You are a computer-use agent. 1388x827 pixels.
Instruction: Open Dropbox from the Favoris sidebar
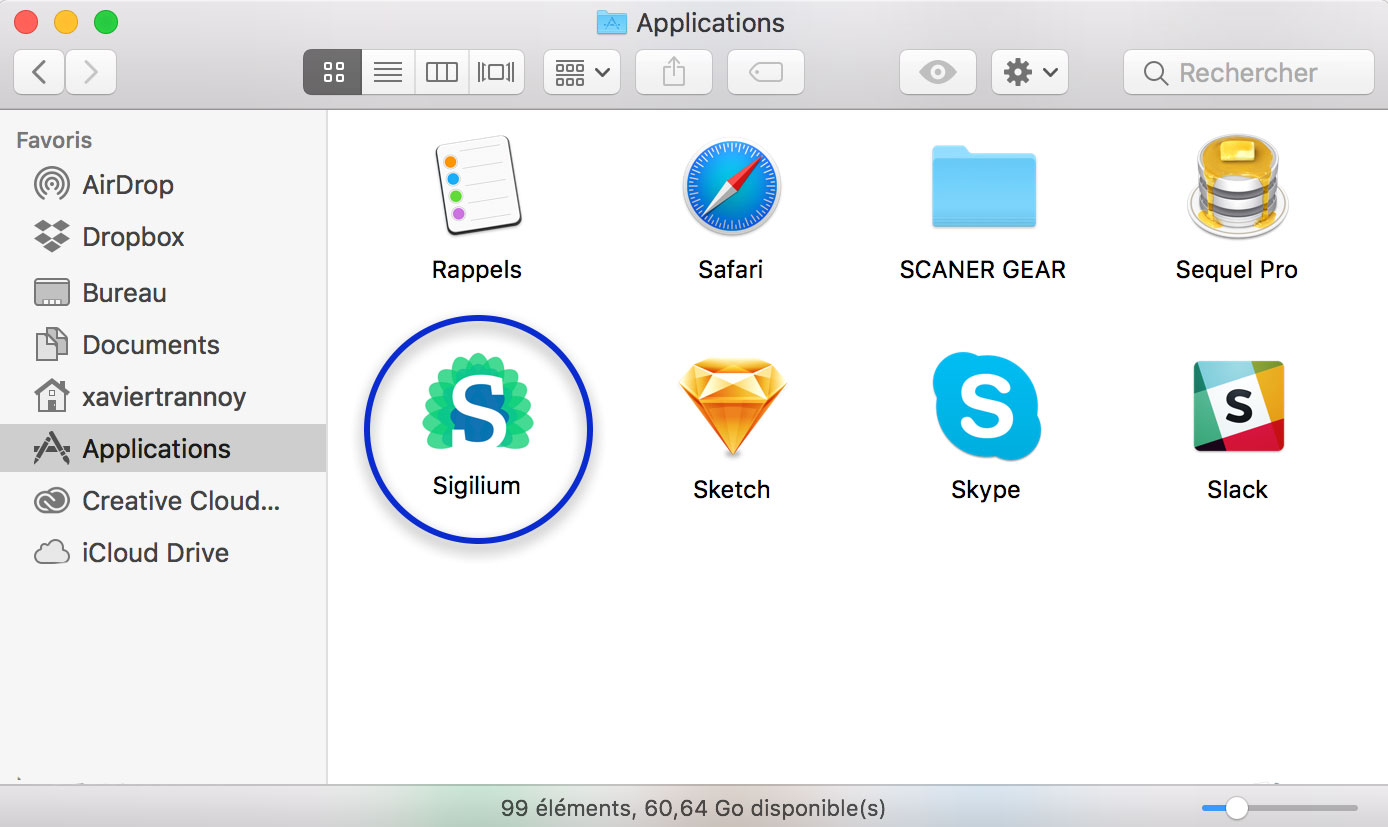point(163,237)
